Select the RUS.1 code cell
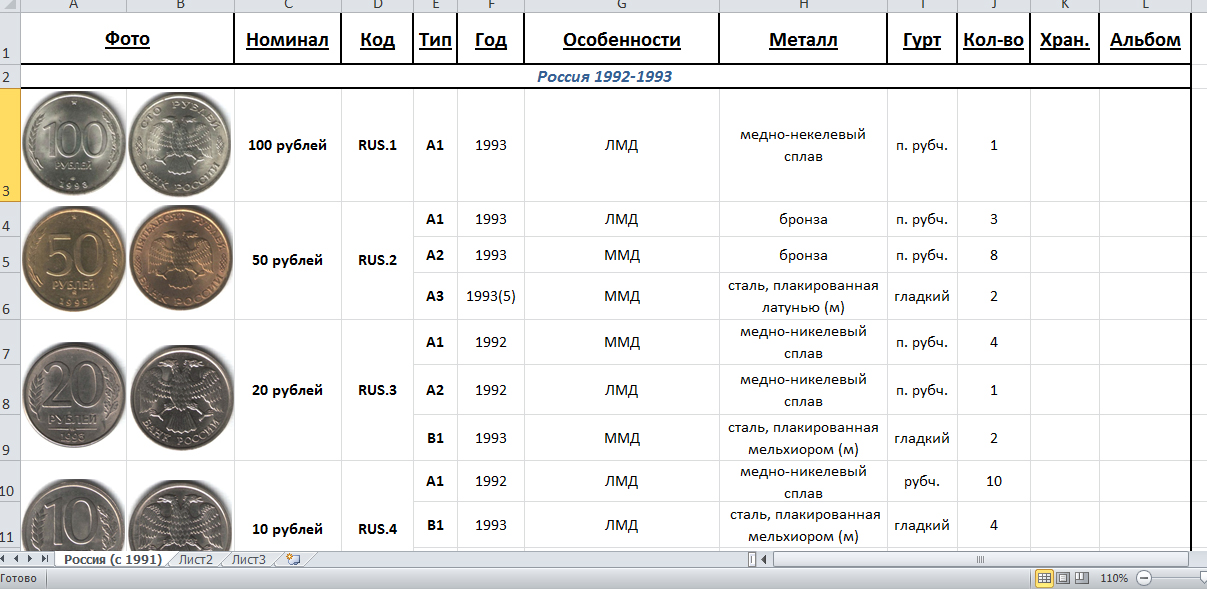This screenshot has width=1207, height=589. pyautogui.click(x=377, y=145)
